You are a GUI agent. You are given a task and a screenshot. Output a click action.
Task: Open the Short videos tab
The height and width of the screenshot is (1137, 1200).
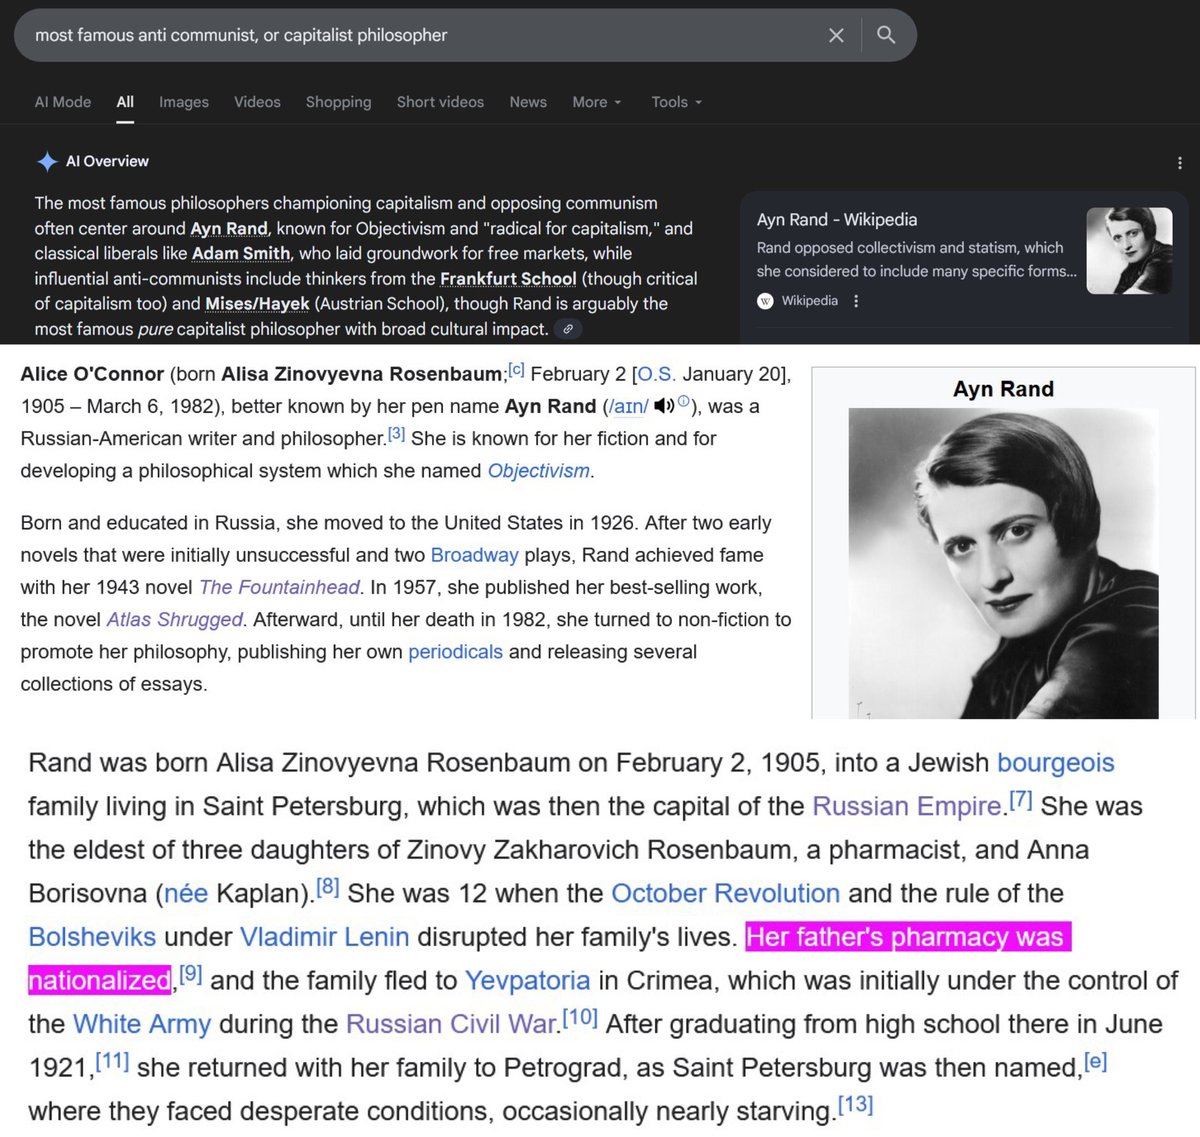tap(440, 102)
